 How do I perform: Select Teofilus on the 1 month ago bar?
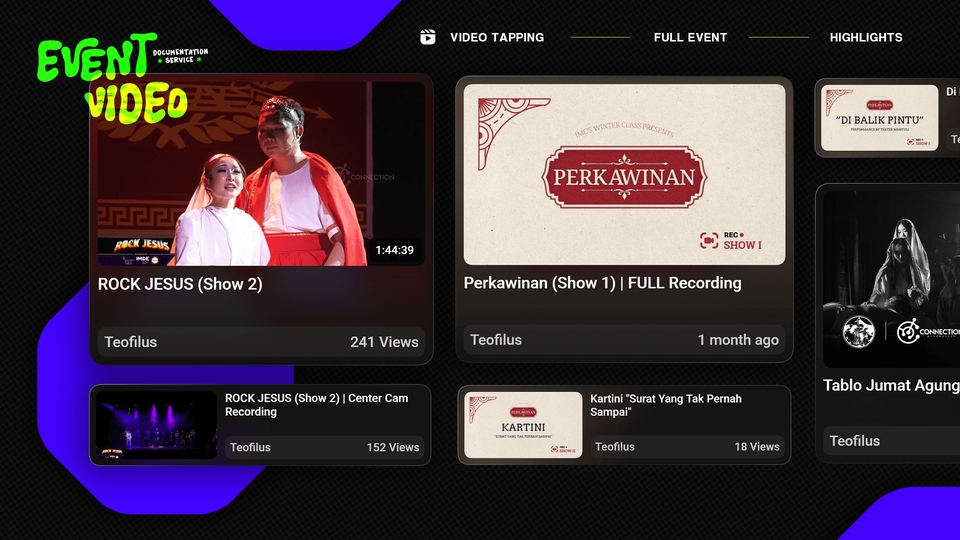click(496, 340)
